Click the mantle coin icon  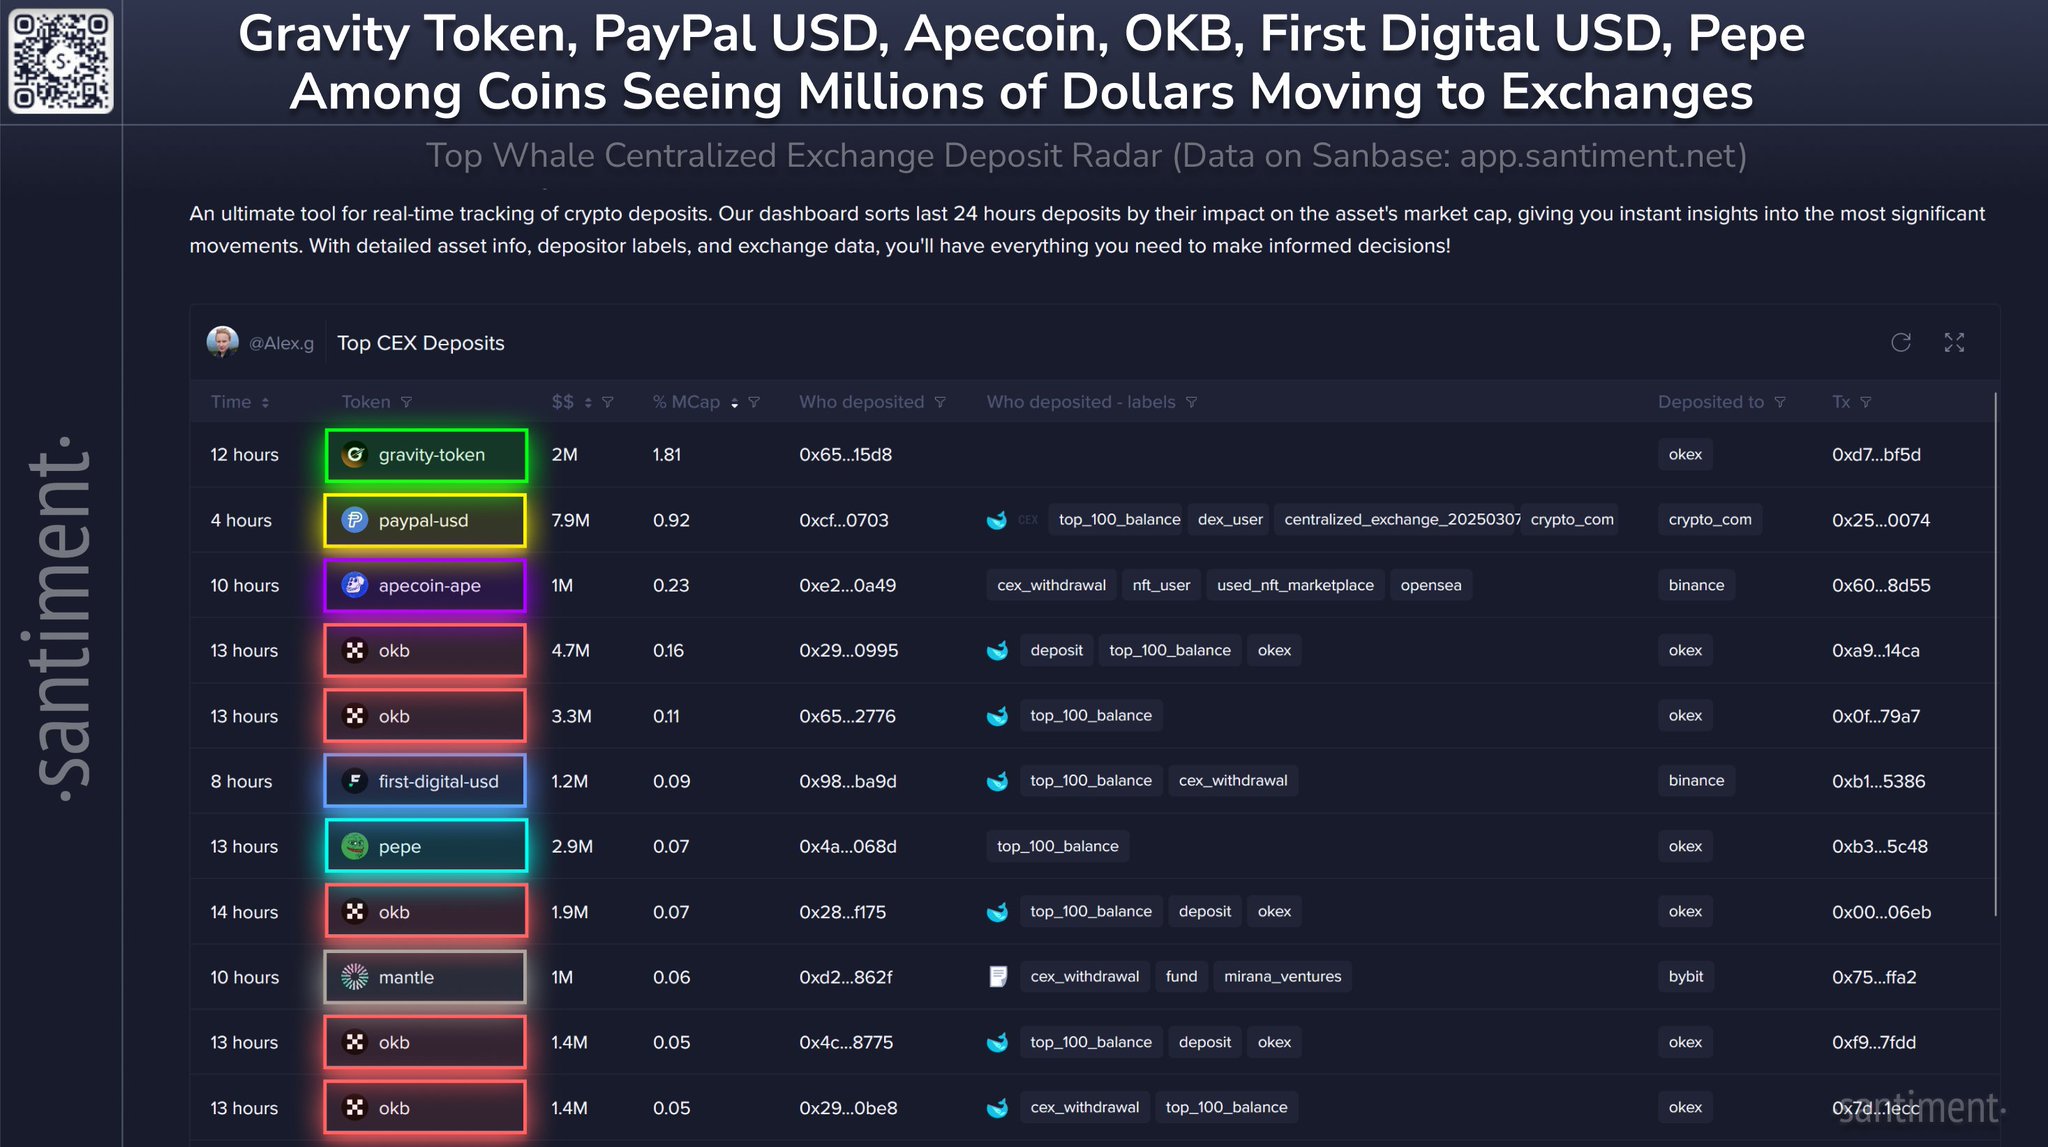(x=354, y=977)
